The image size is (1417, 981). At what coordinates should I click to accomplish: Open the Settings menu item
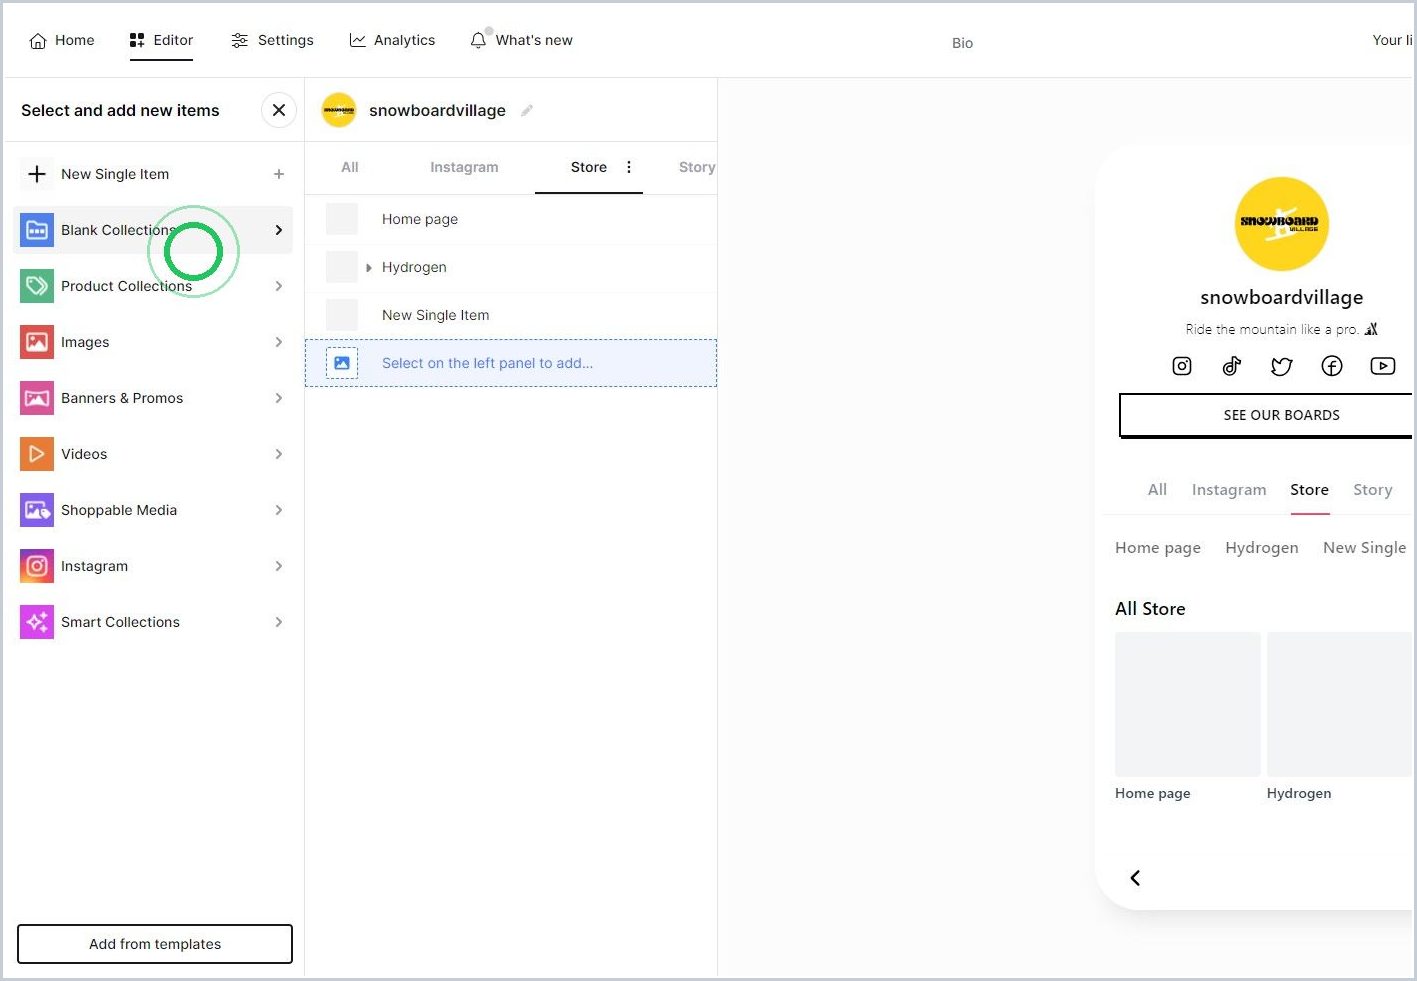272,40
